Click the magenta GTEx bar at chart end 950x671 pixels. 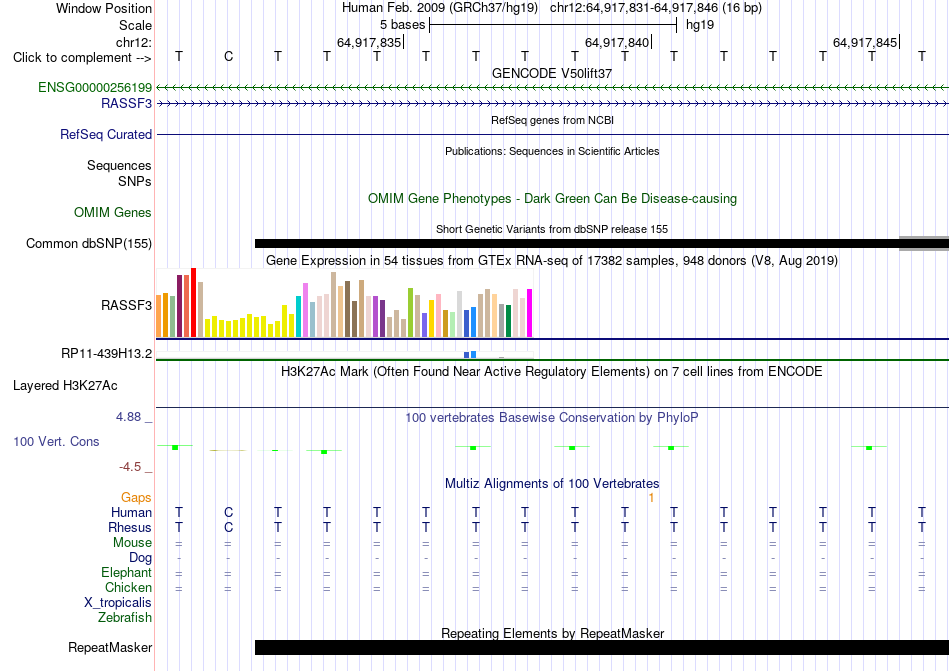point(530,313)
